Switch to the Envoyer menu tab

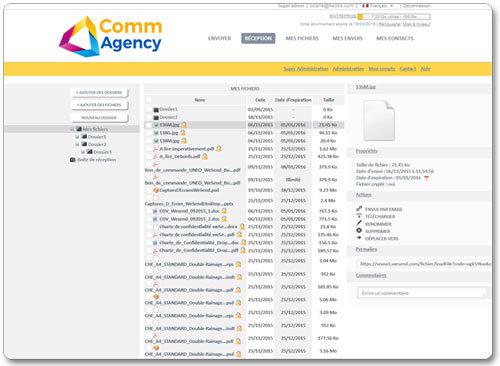219,38
